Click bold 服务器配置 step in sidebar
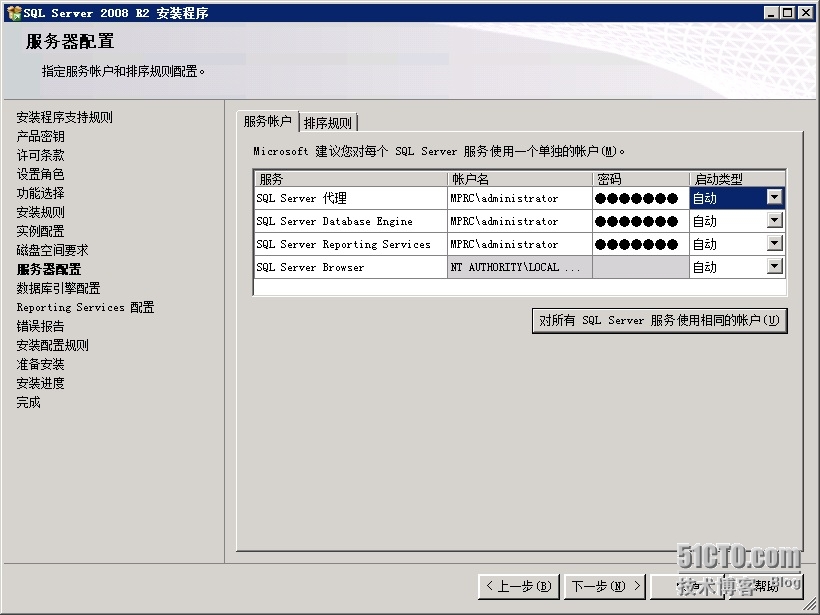Viewport: 820px width, 615px height. click(49, 269)
